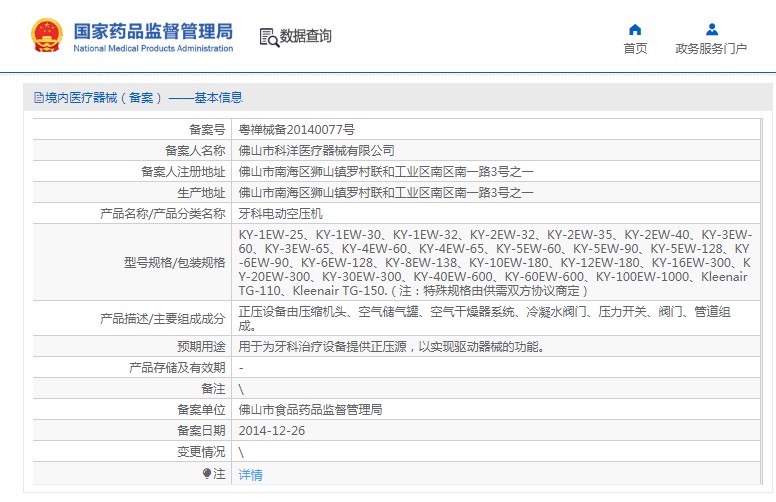This screenshot has width=776, height=502.
Task: Click the backslash value in 变更情况 row
Action: [241, 452]
